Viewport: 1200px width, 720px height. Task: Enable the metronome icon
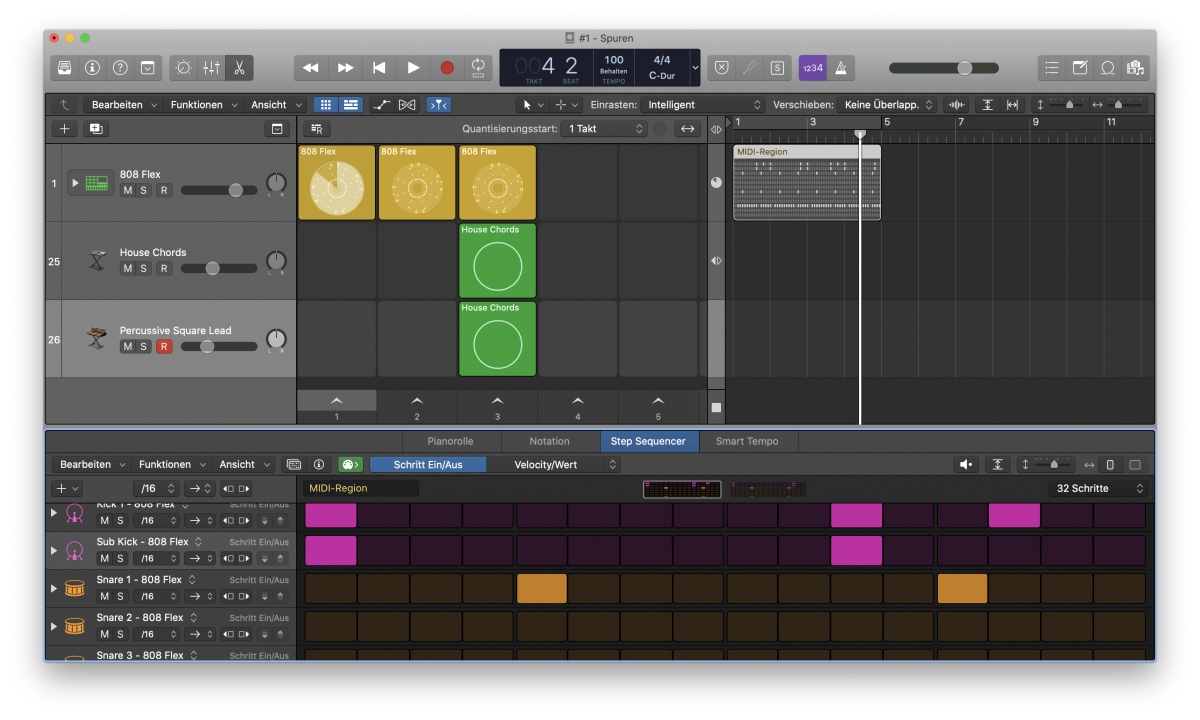(x=843, y=68)
